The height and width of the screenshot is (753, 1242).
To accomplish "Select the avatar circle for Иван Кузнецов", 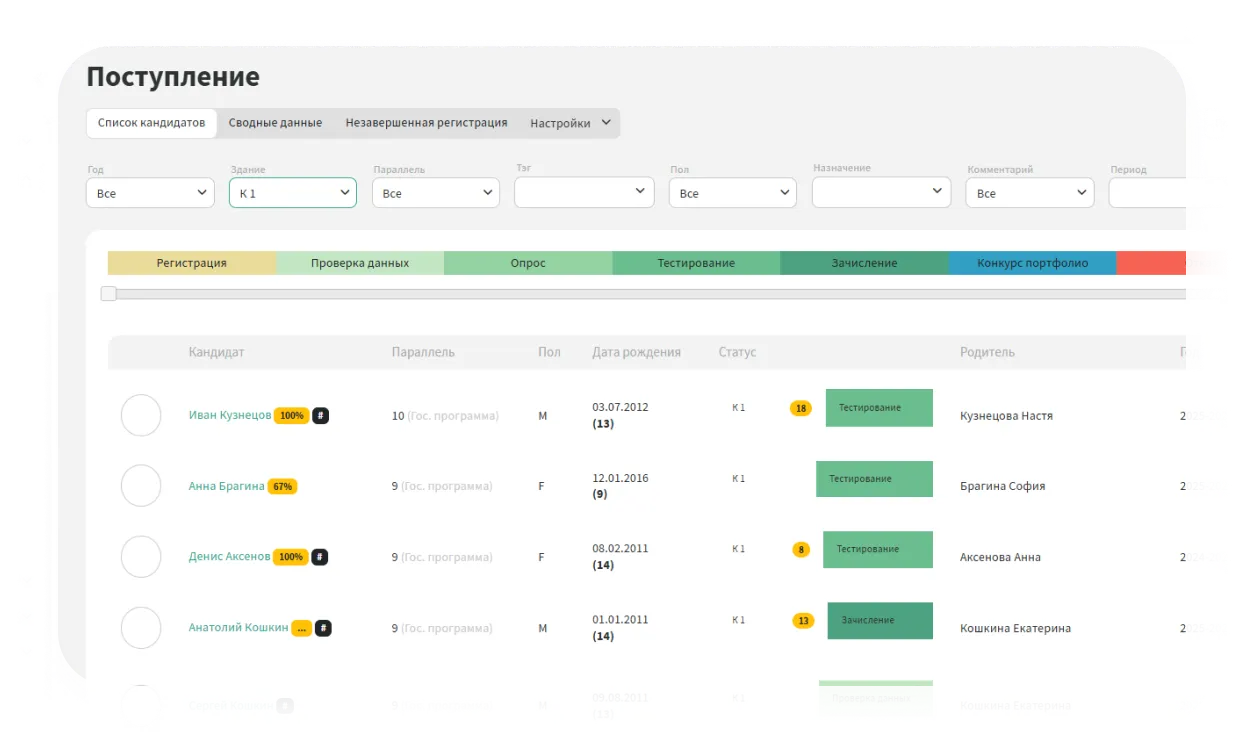I will coord(141,415).
